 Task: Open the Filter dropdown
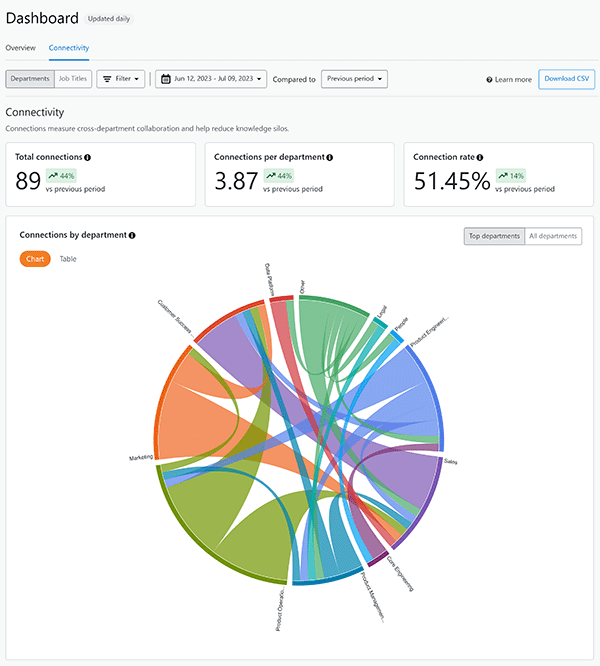[x=121, y=79]
